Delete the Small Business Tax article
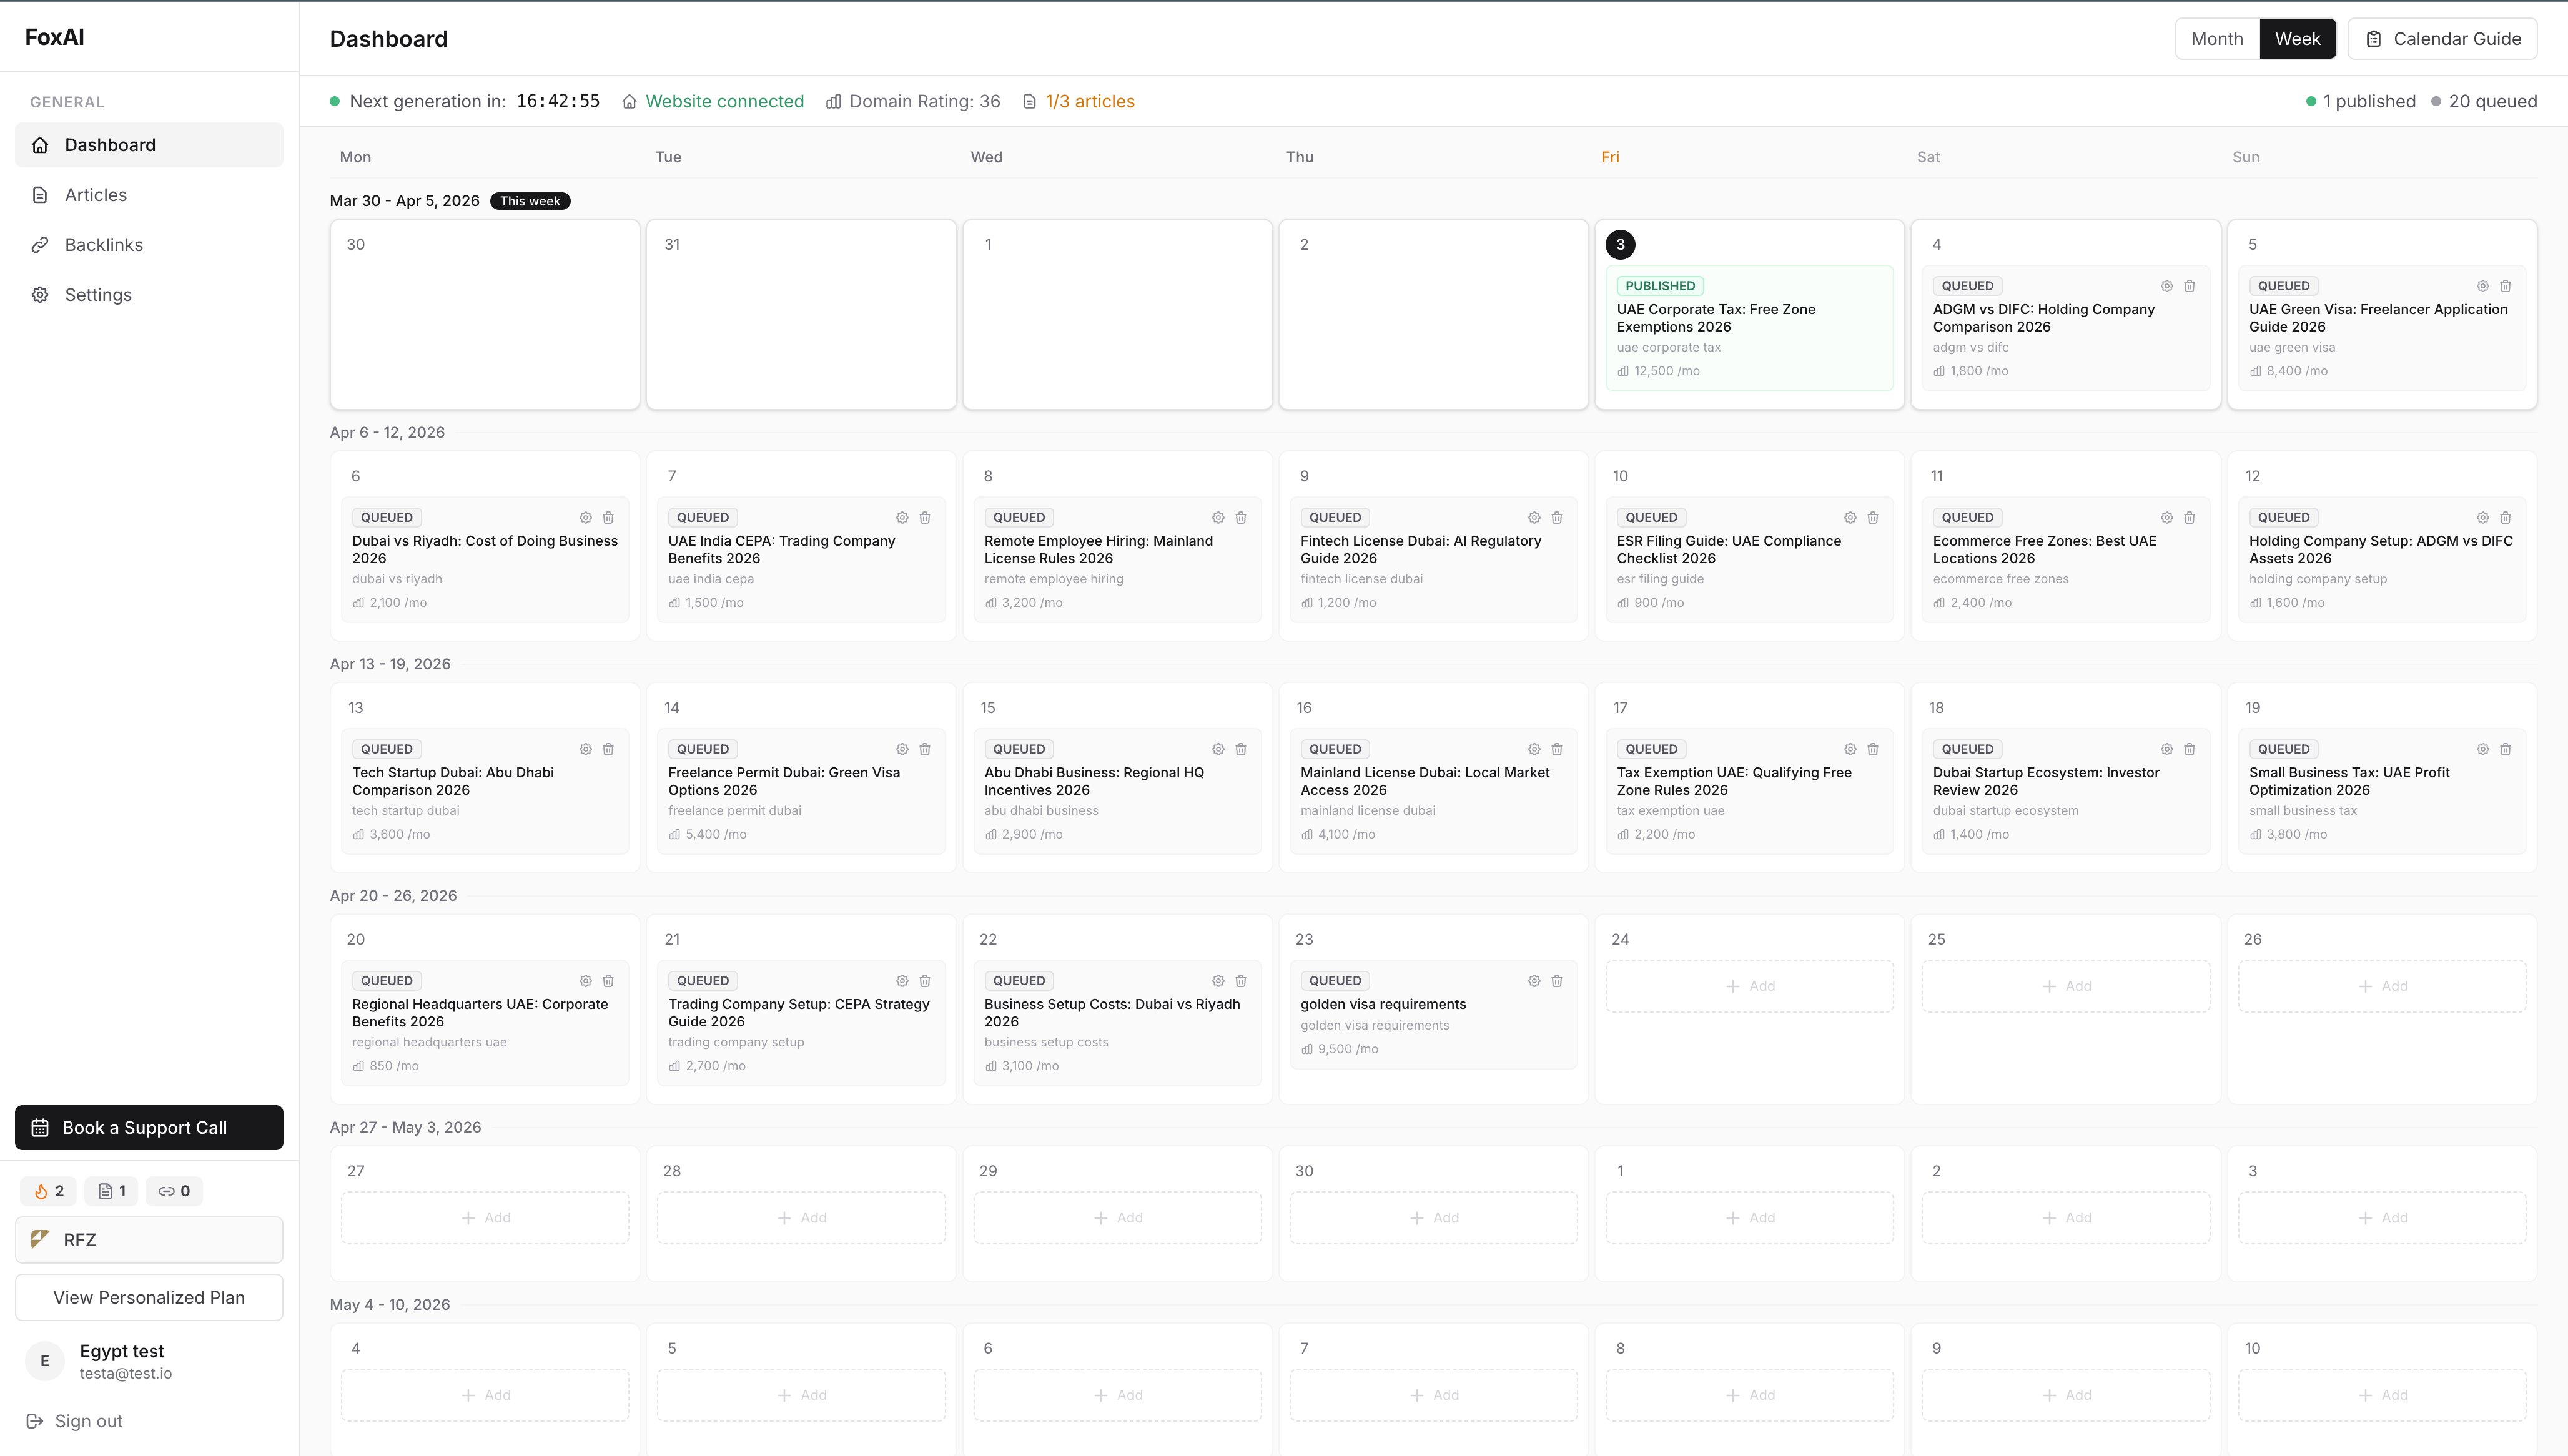The width and height of the screenshot is (2568, 1456). coord(2505,750)
